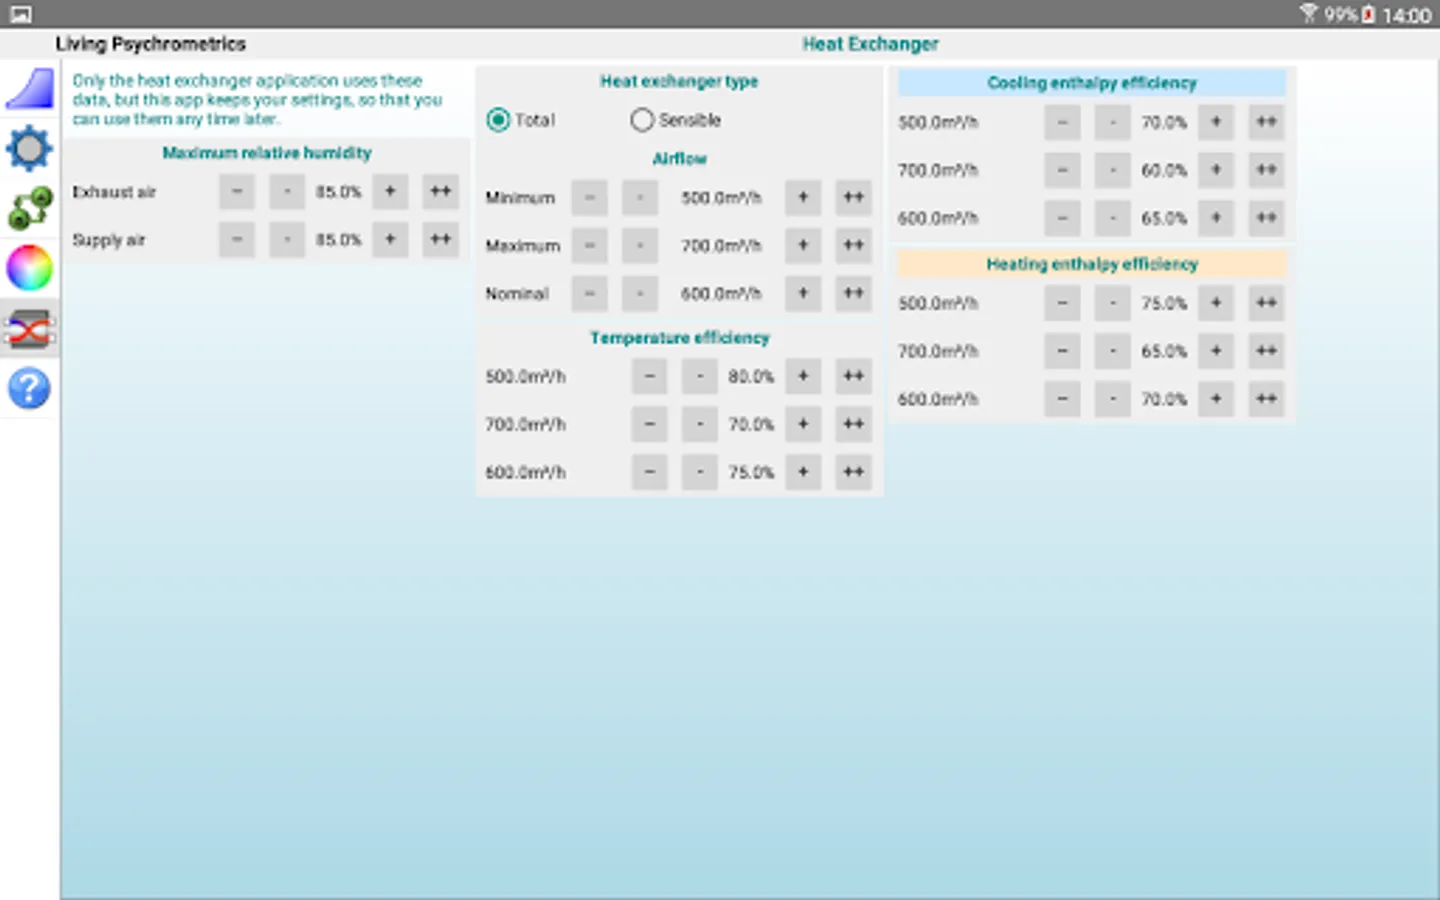The height and width of the screenshot is (900, 1440).
Task: Increase Nominal airflow with single plus
Action: [803, 293]
